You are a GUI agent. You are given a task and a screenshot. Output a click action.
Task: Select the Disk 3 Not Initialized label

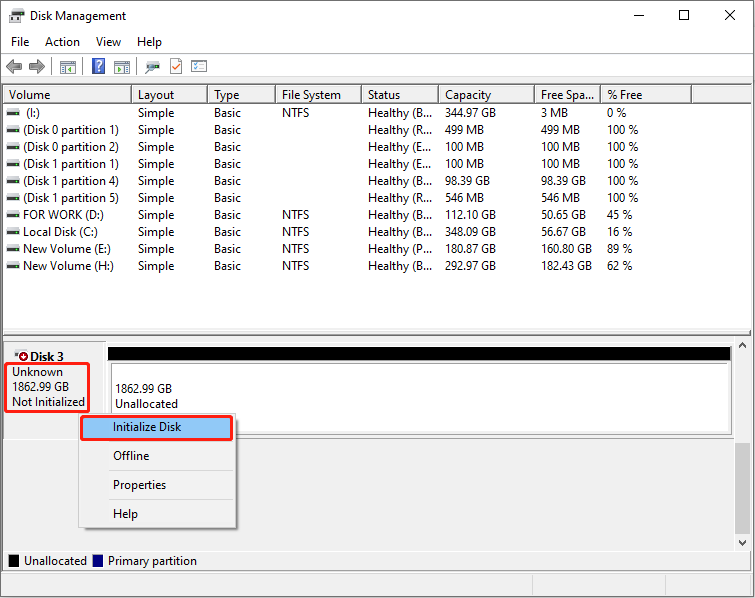tap(48, 402)
